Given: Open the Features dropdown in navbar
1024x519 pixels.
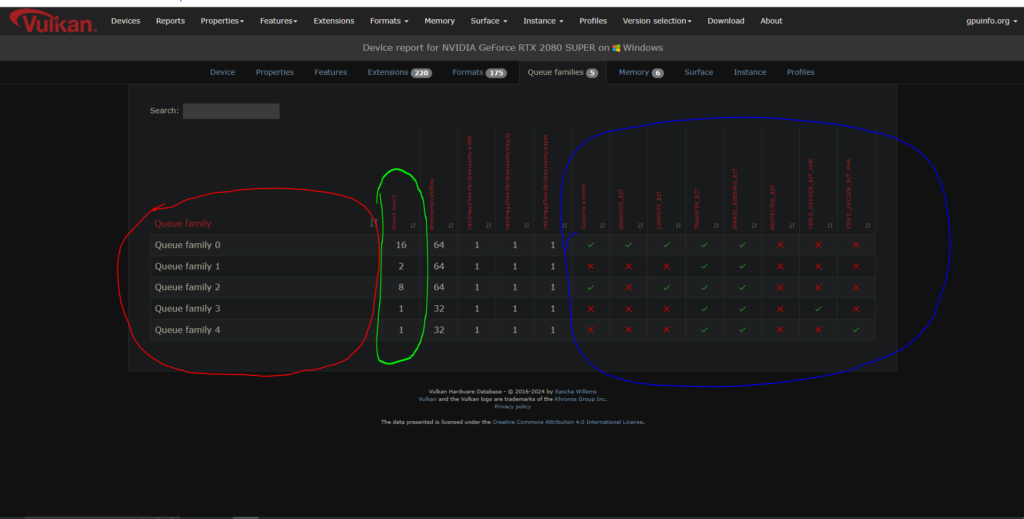Looking at the screenshot, I should (278, 21).
